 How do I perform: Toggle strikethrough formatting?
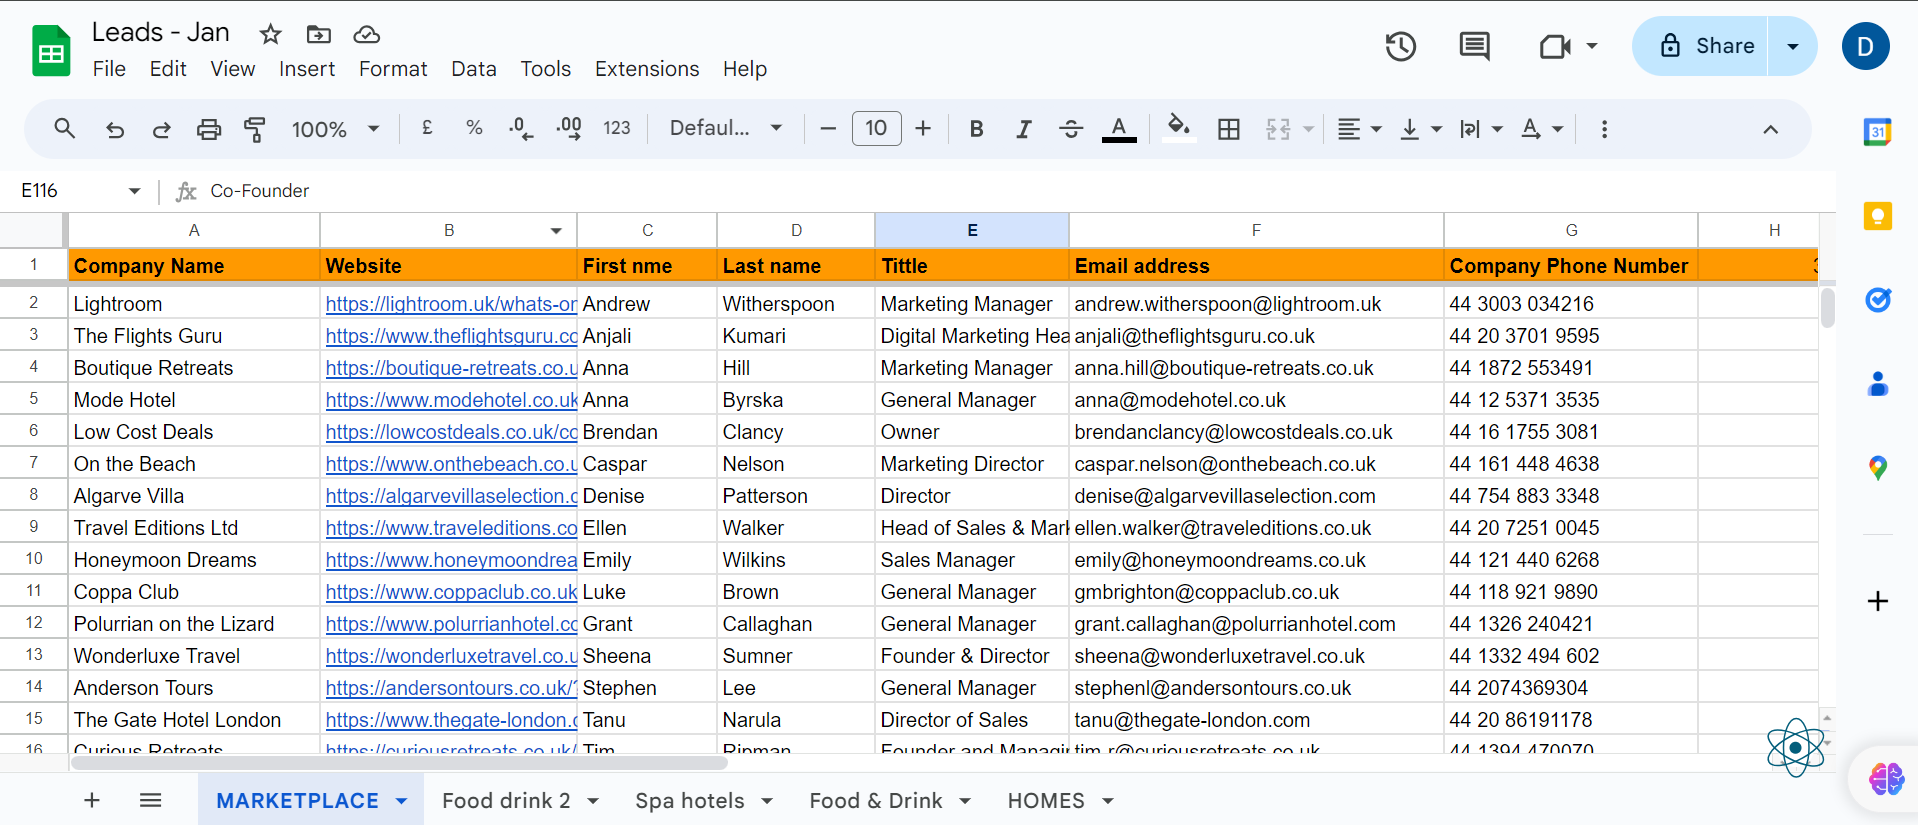(x=1071, y=129)
